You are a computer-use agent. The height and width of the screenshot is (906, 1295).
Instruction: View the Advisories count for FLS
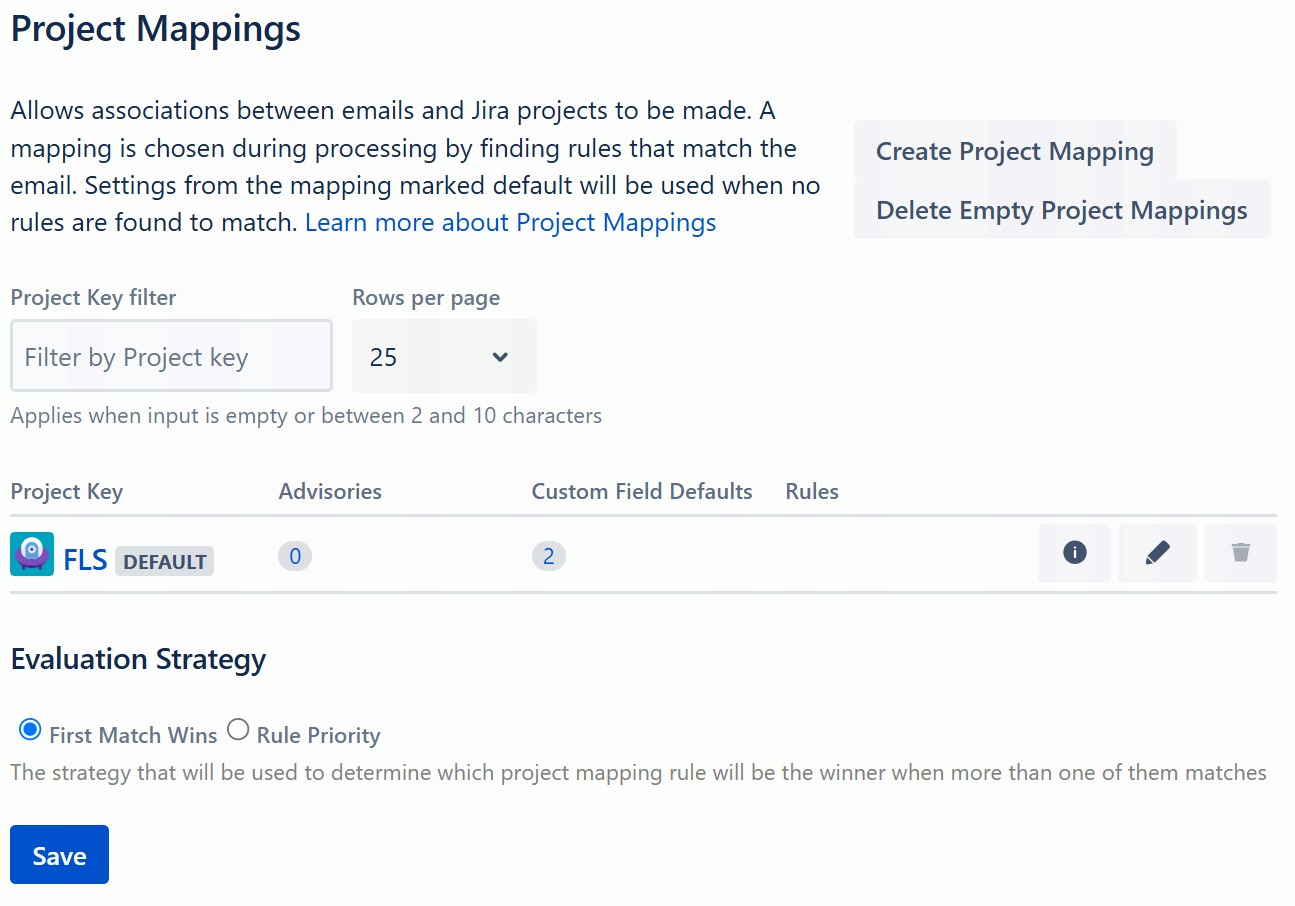click(294, 555)
